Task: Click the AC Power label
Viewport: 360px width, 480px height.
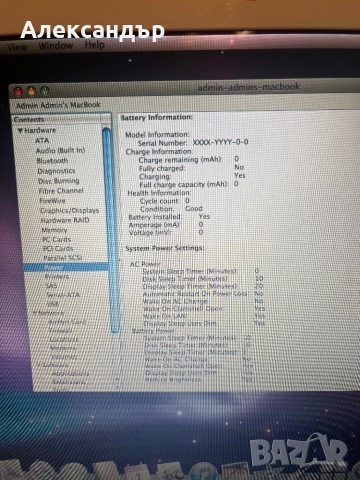Action: (x=145, y=264)
